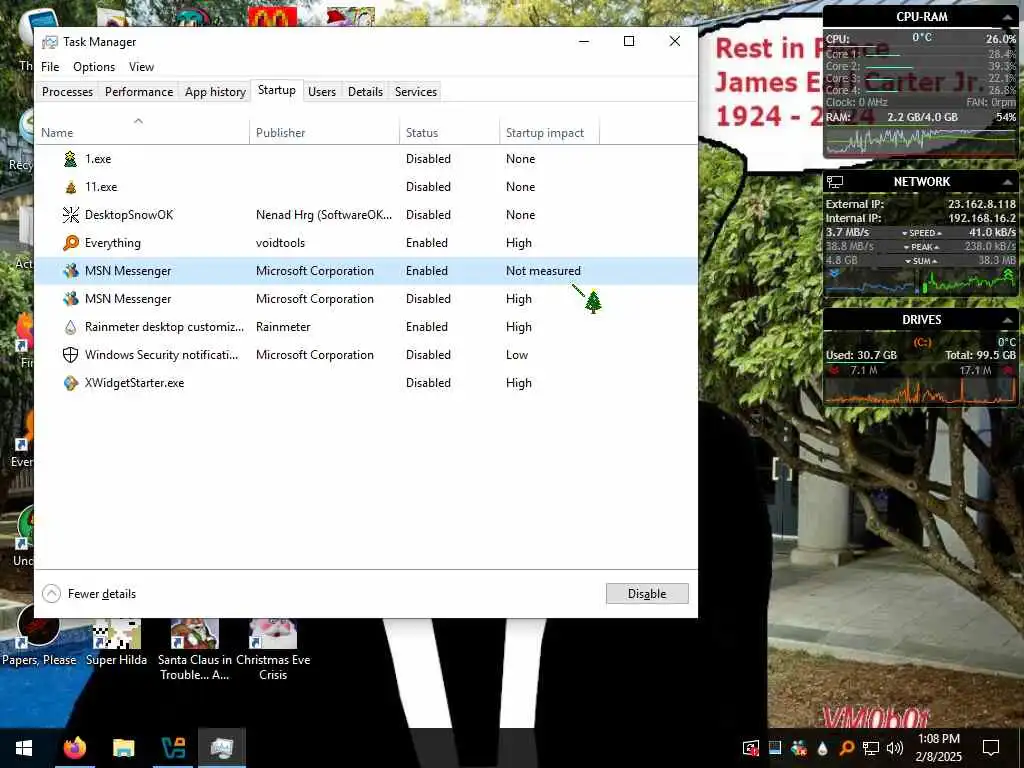
Task: Click the Windows Security row's Low impact
Action: 517,355
